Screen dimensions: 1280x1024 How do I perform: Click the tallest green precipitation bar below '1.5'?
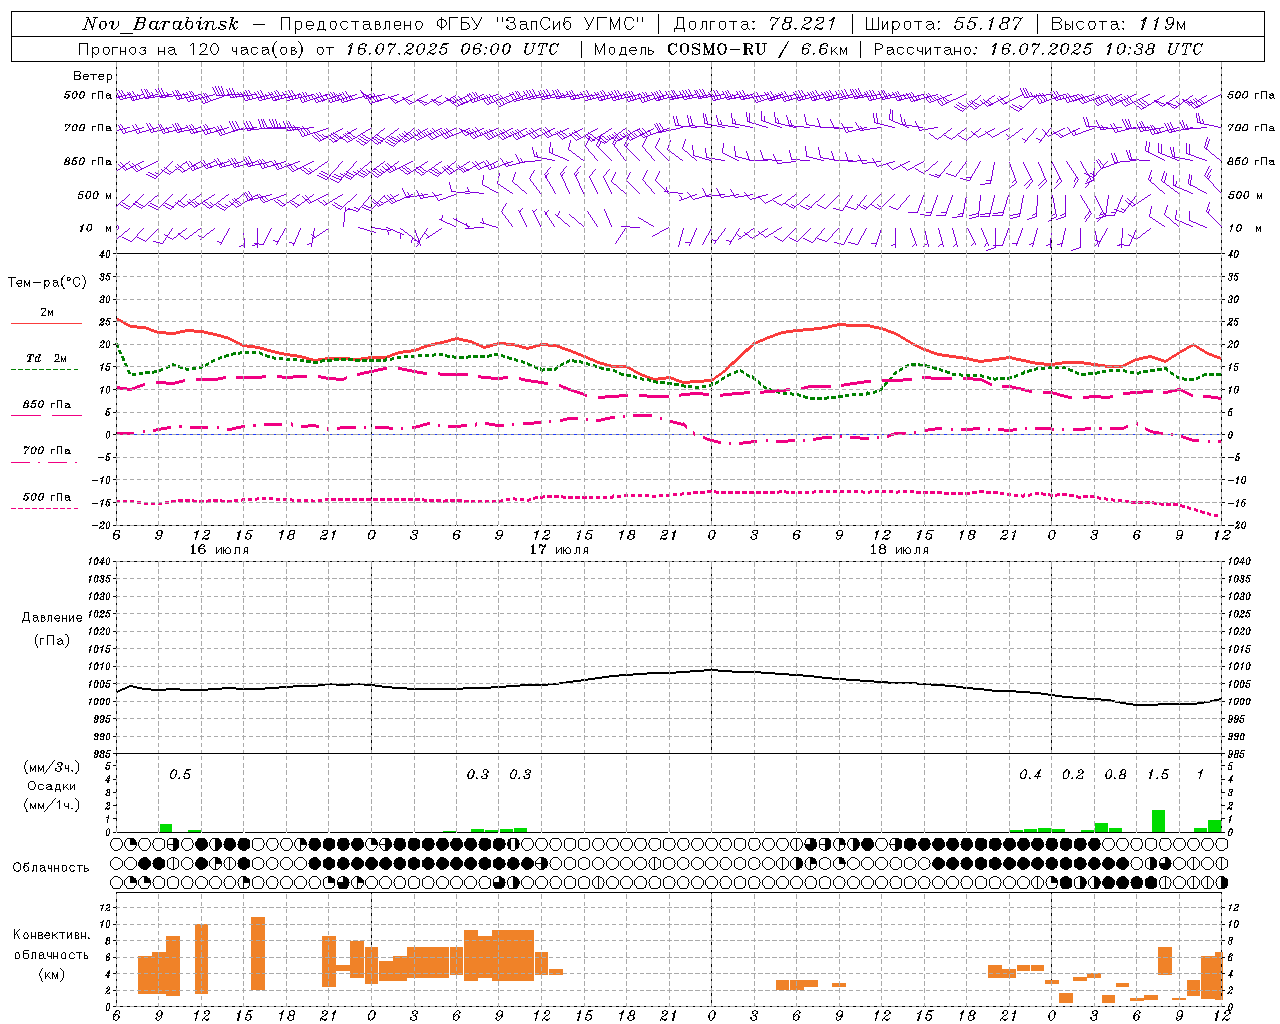tap(1158, 821)
